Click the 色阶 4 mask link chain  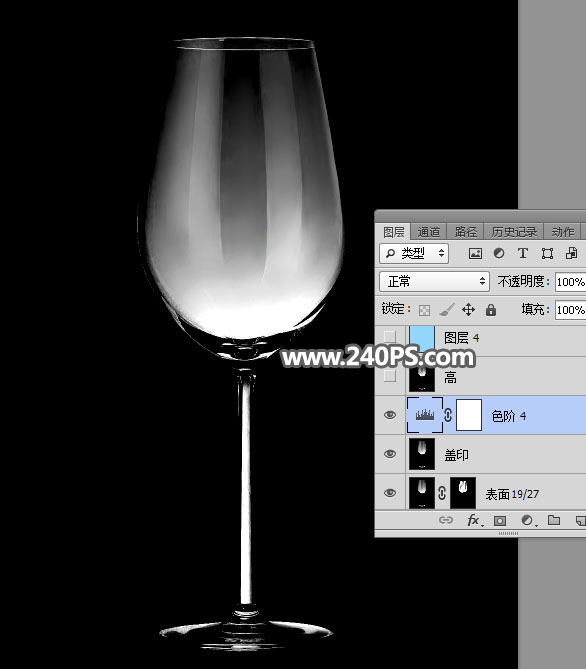click(448, 415)
